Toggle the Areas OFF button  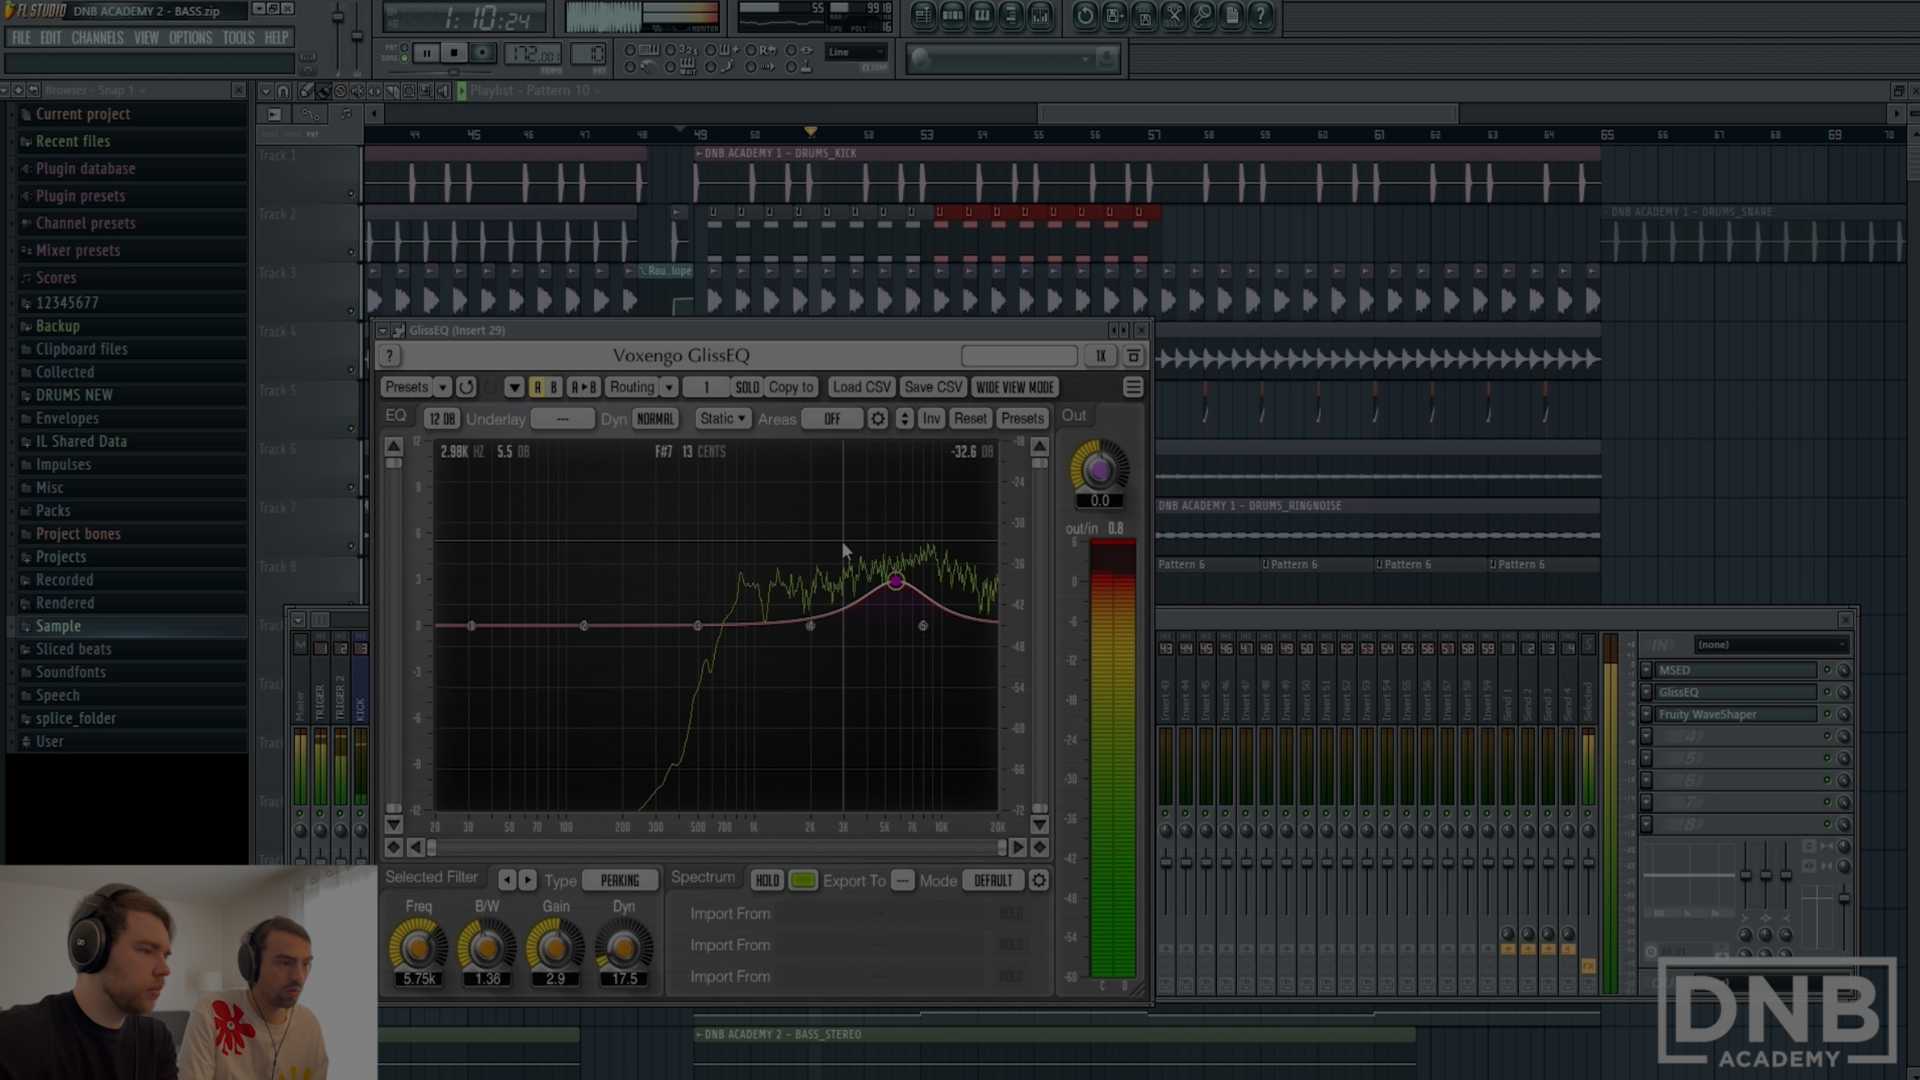click(x=832, y=419)
